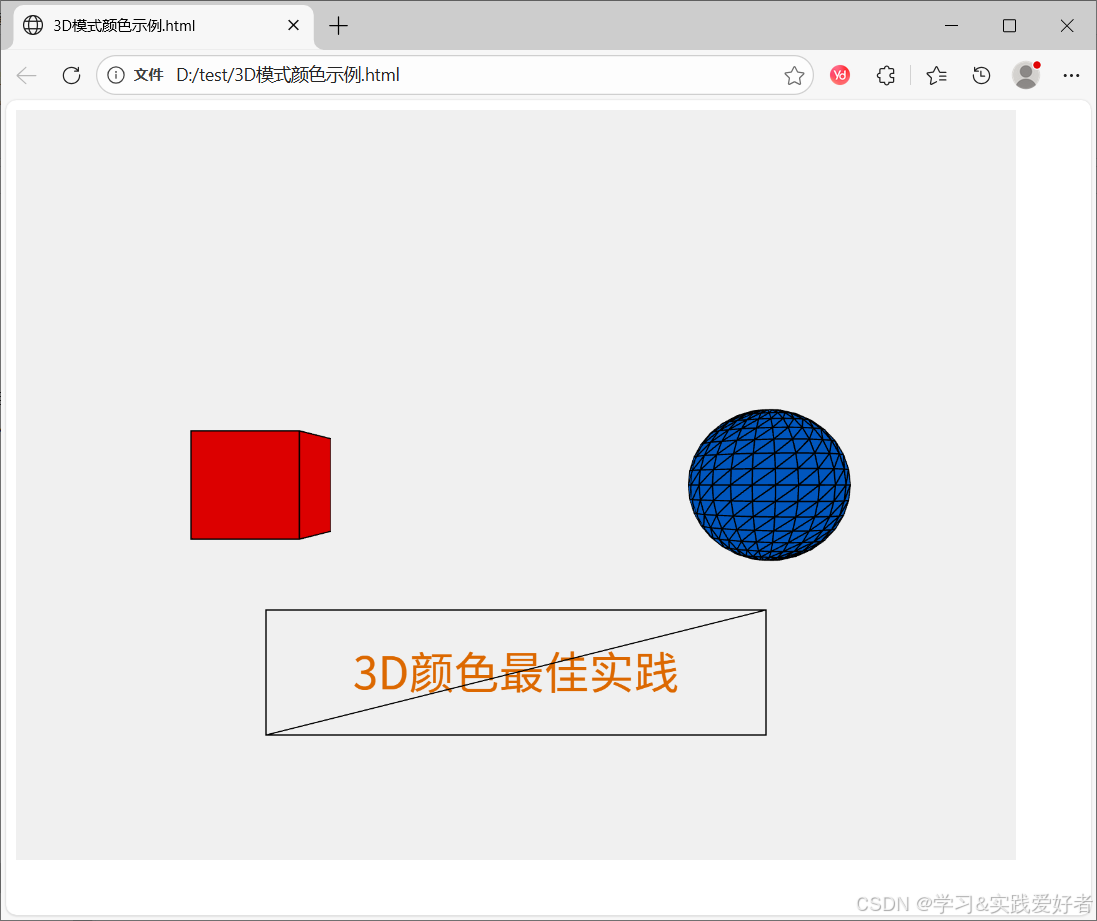Open a new tab with the plus button
Viewport: 1097px width, 921px height.
[338, 26]
